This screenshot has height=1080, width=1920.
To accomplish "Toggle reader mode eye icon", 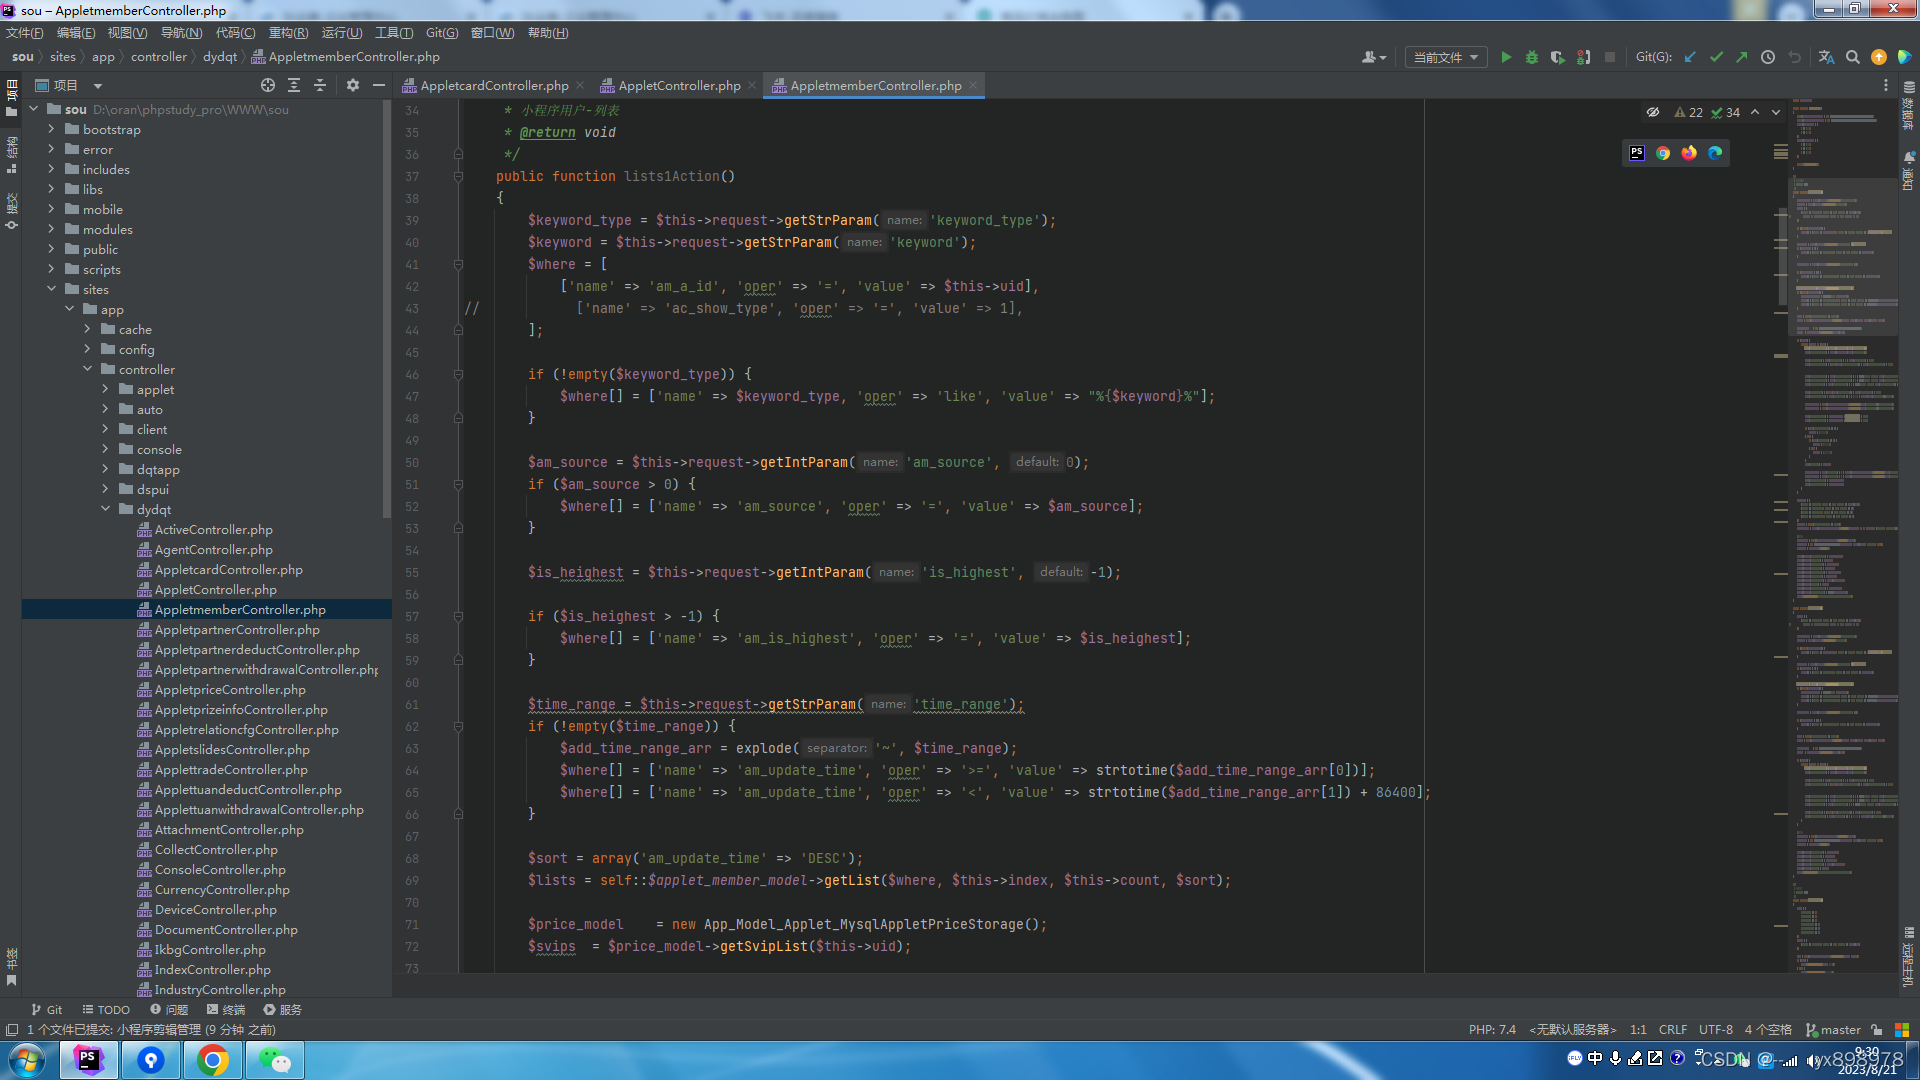I will 1653,112.
